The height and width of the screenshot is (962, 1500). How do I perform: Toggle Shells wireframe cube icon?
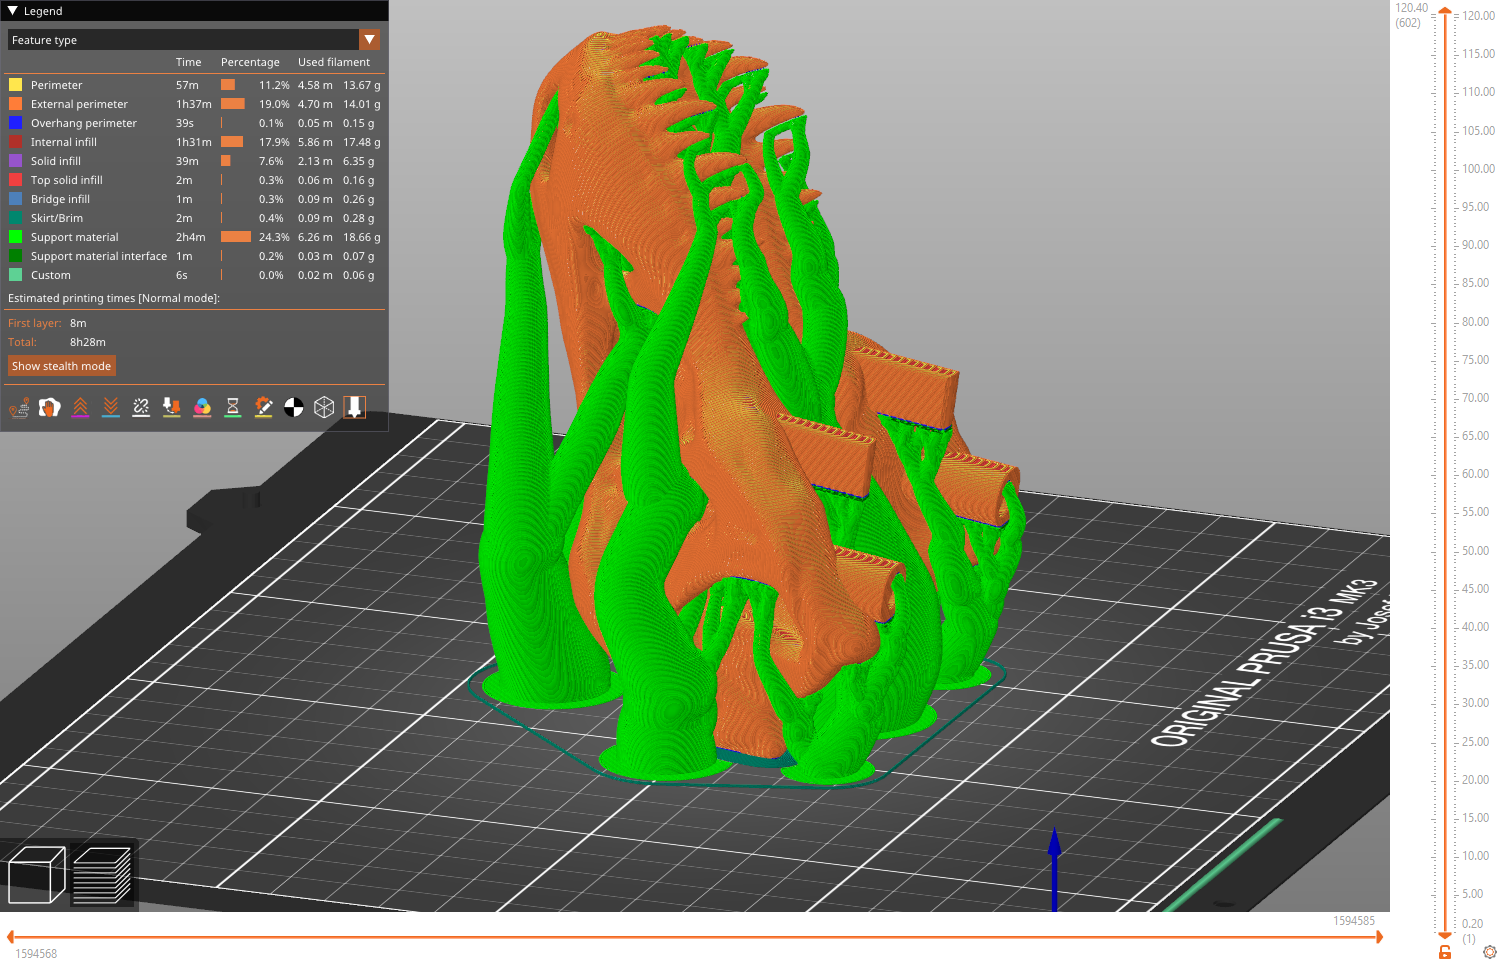(324, 407)
